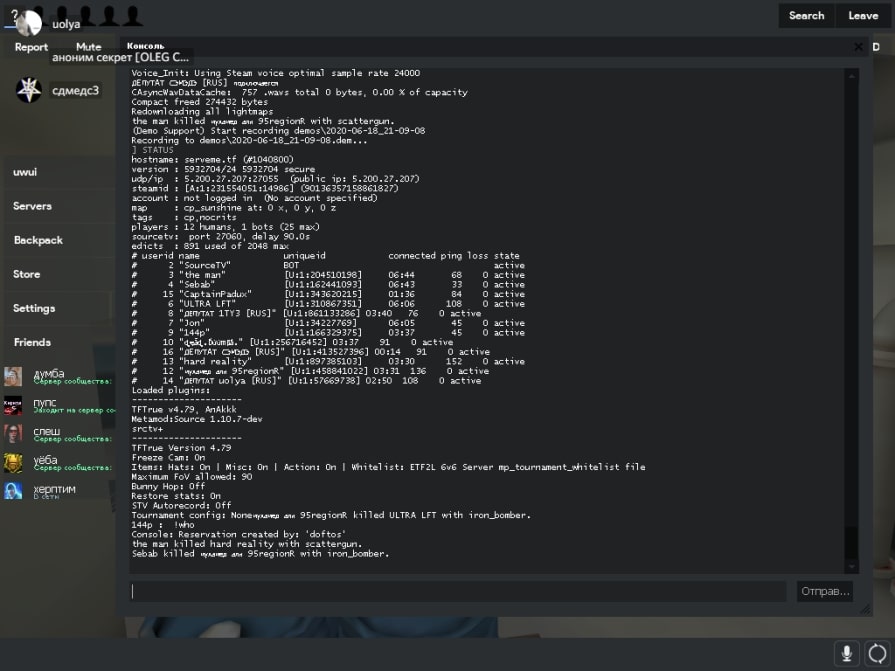This screenshot has height=671, width=895.
Task: Open the Settings menu entry
Action: click(34, 308)
